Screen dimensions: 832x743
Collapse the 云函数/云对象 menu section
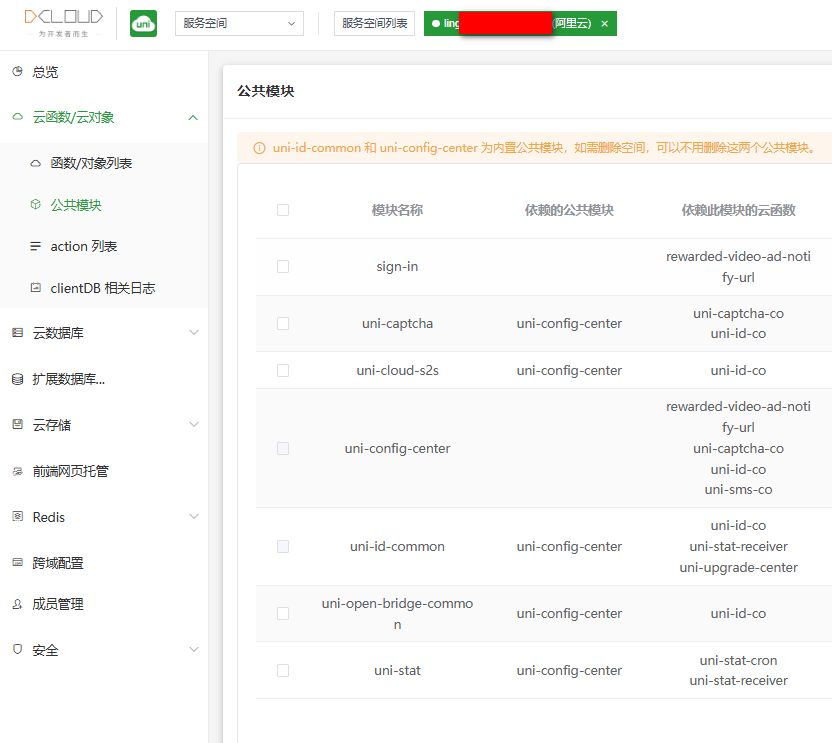pos(193,118)
